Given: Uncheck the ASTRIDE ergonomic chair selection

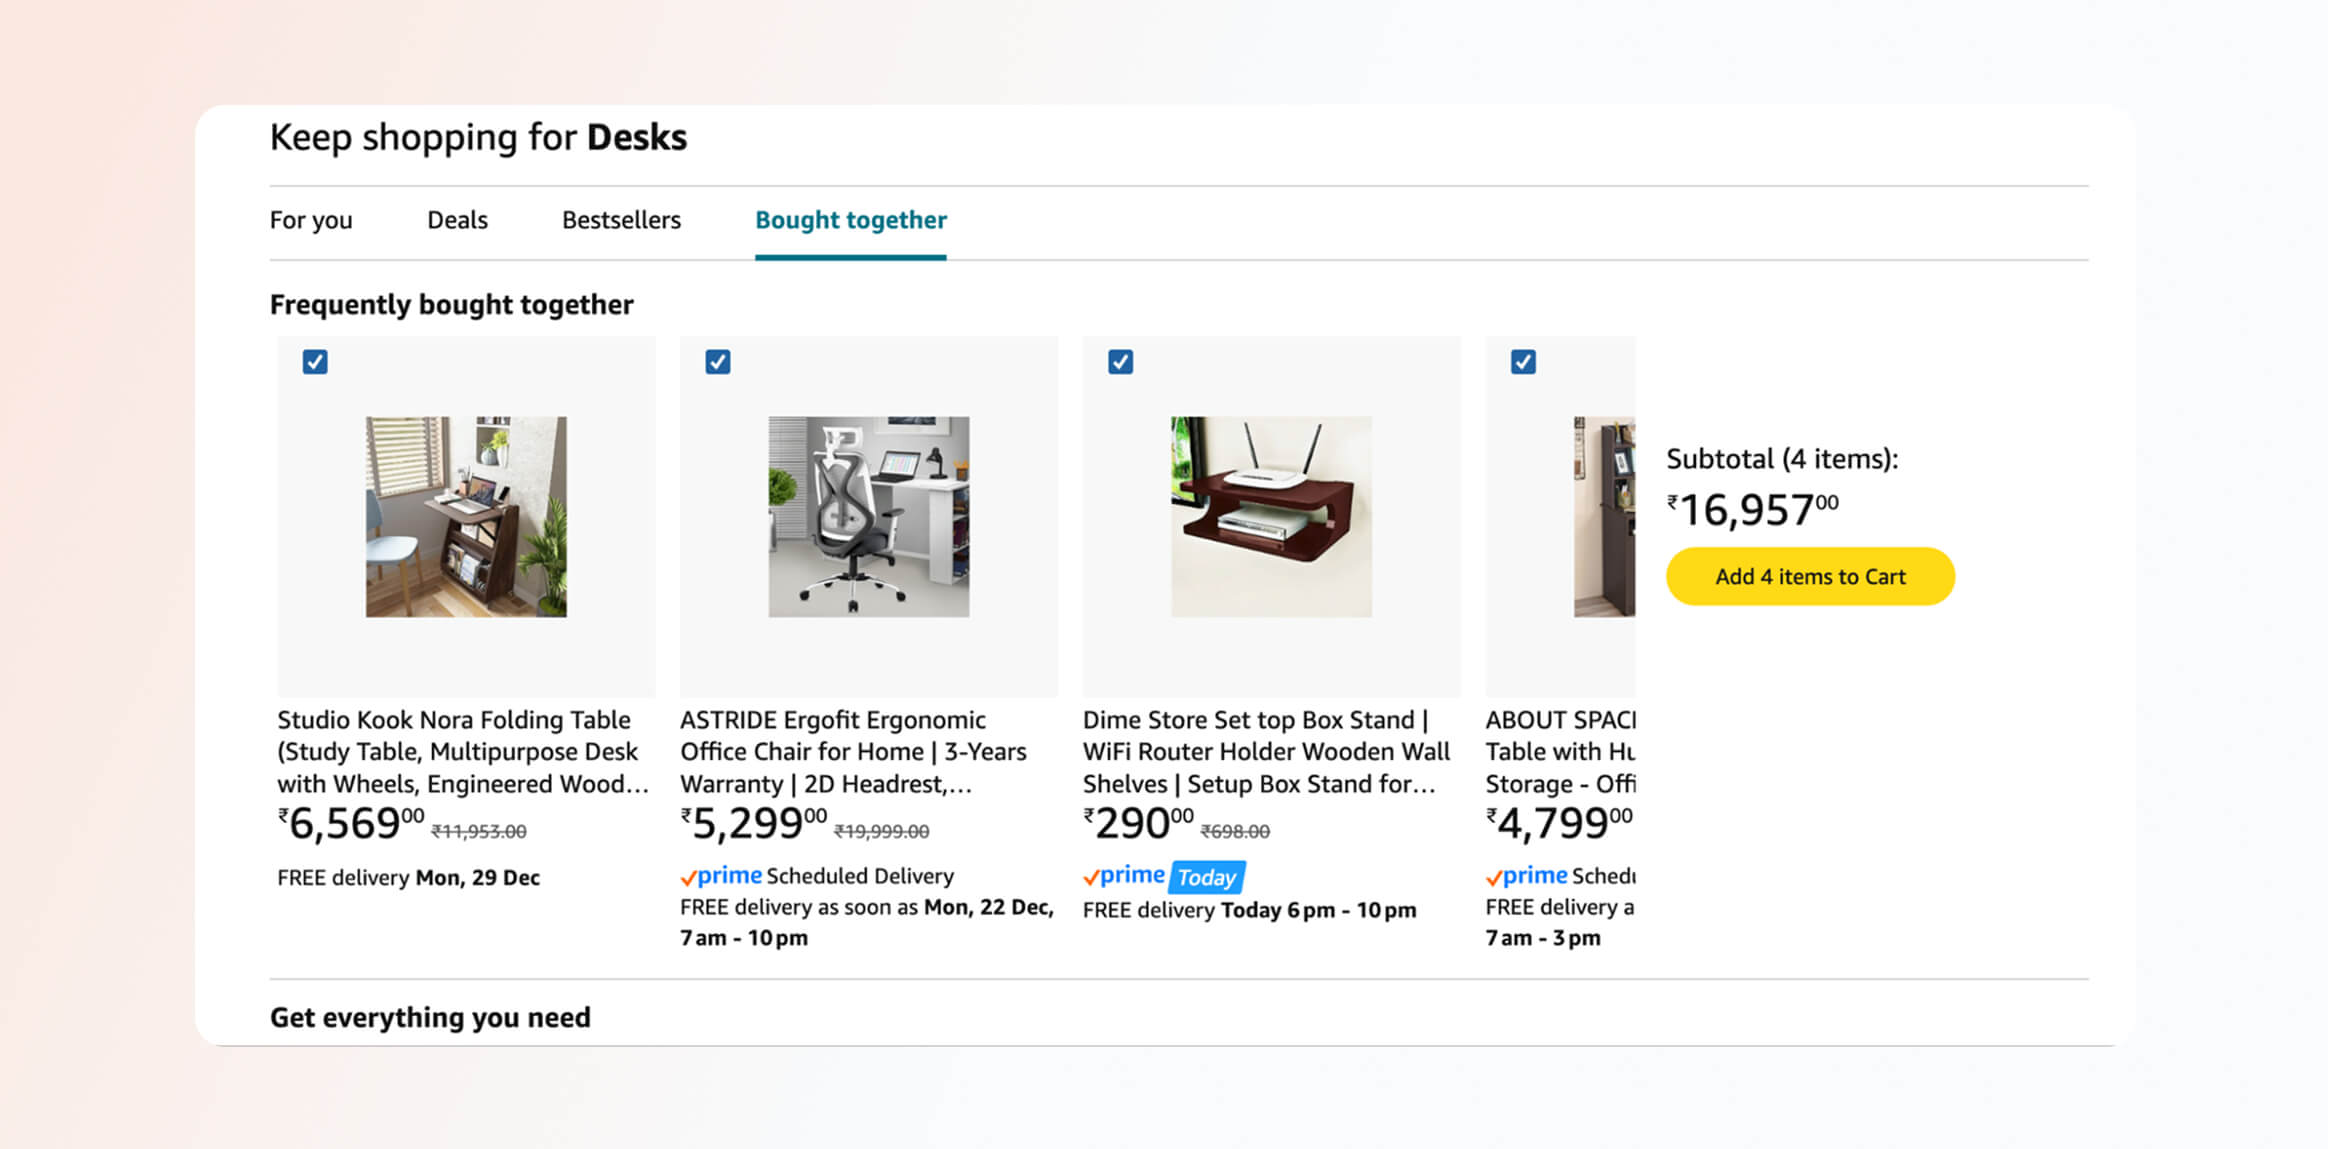Looking at the screenshot, I should [717, 361].
